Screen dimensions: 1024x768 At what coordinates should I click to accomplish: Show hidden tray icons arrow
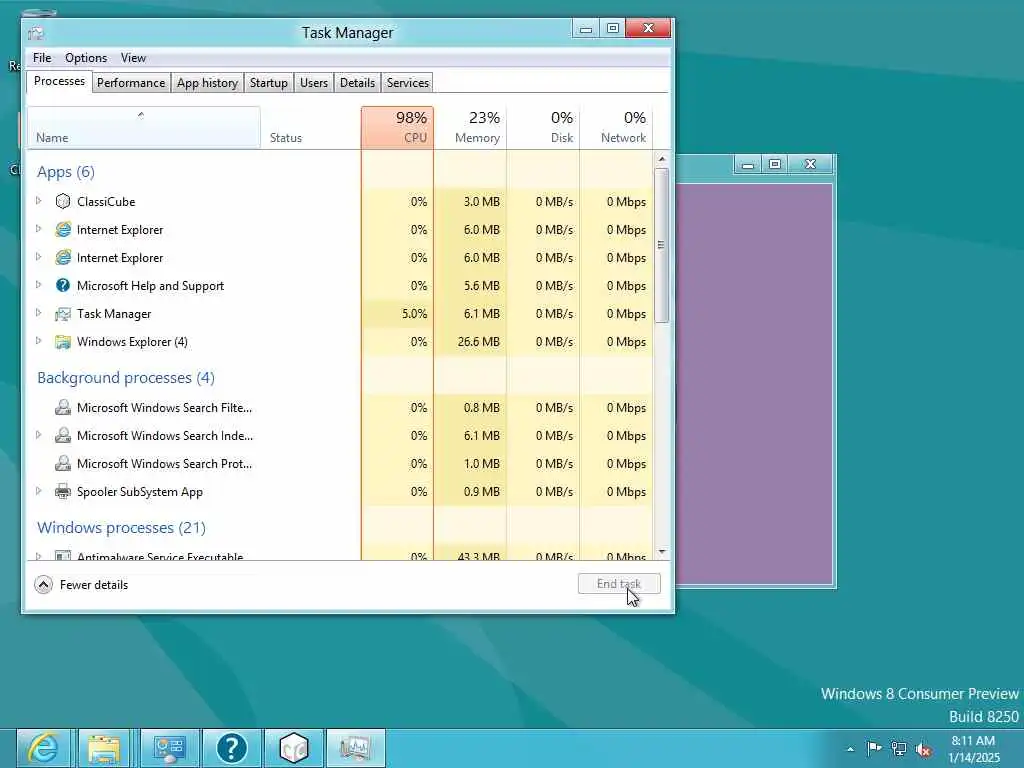click(x=850, y=749)
